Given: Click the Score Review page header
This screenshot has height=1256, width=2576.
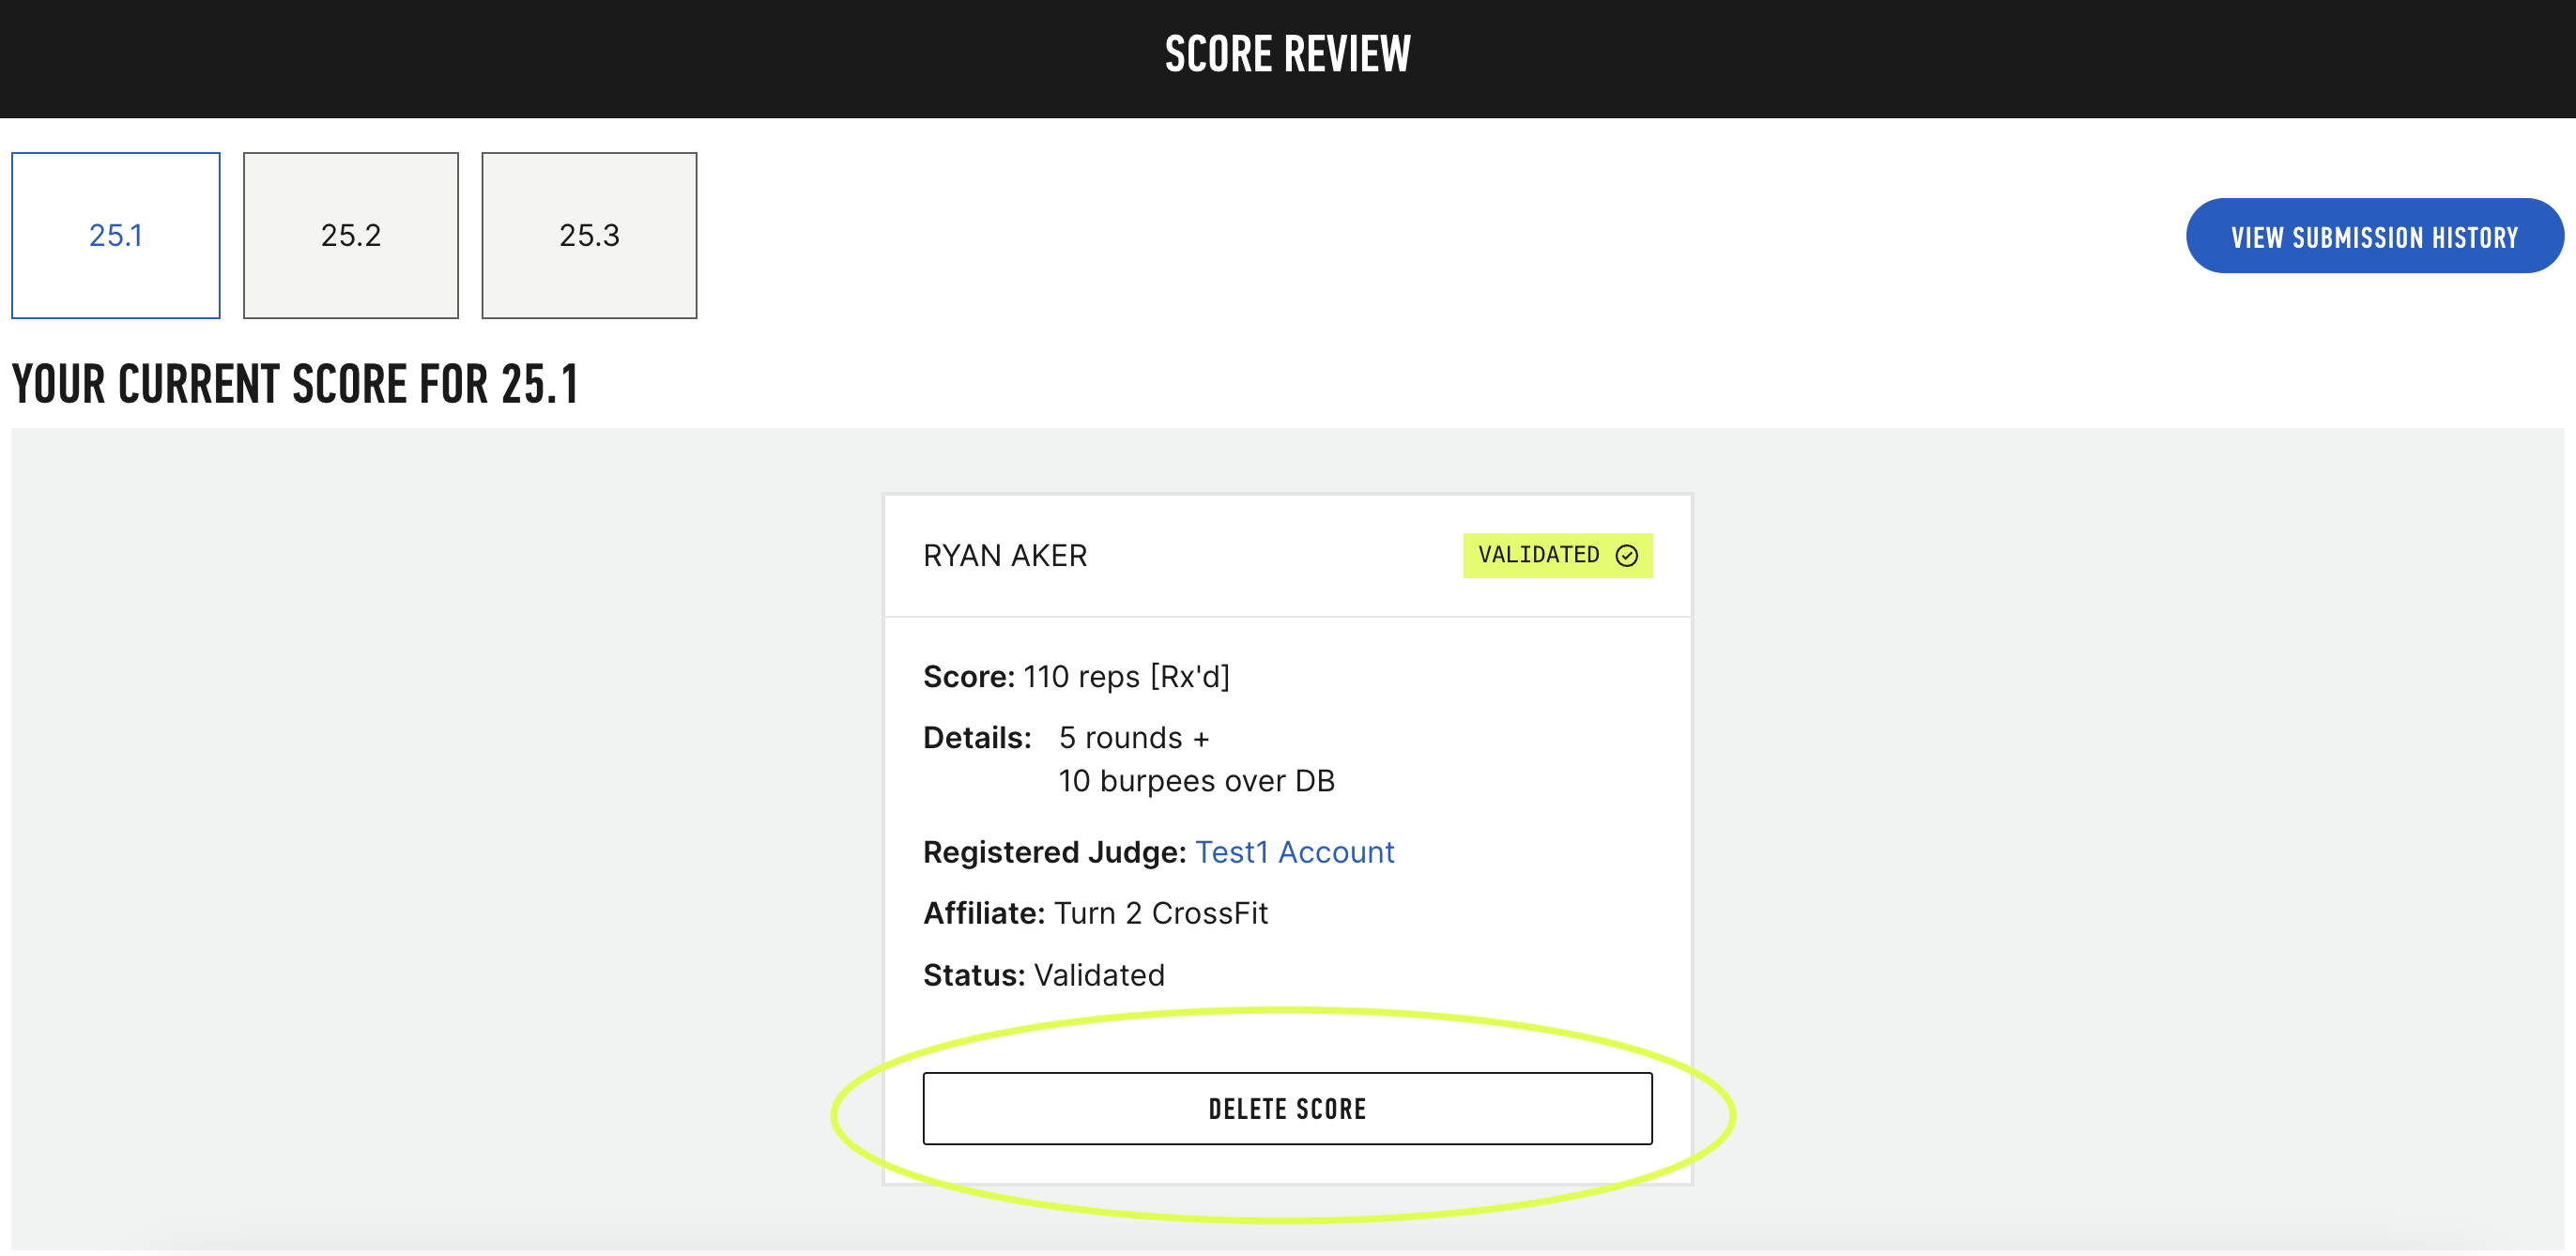Looking at the screenshot, I should point(1286,55).
